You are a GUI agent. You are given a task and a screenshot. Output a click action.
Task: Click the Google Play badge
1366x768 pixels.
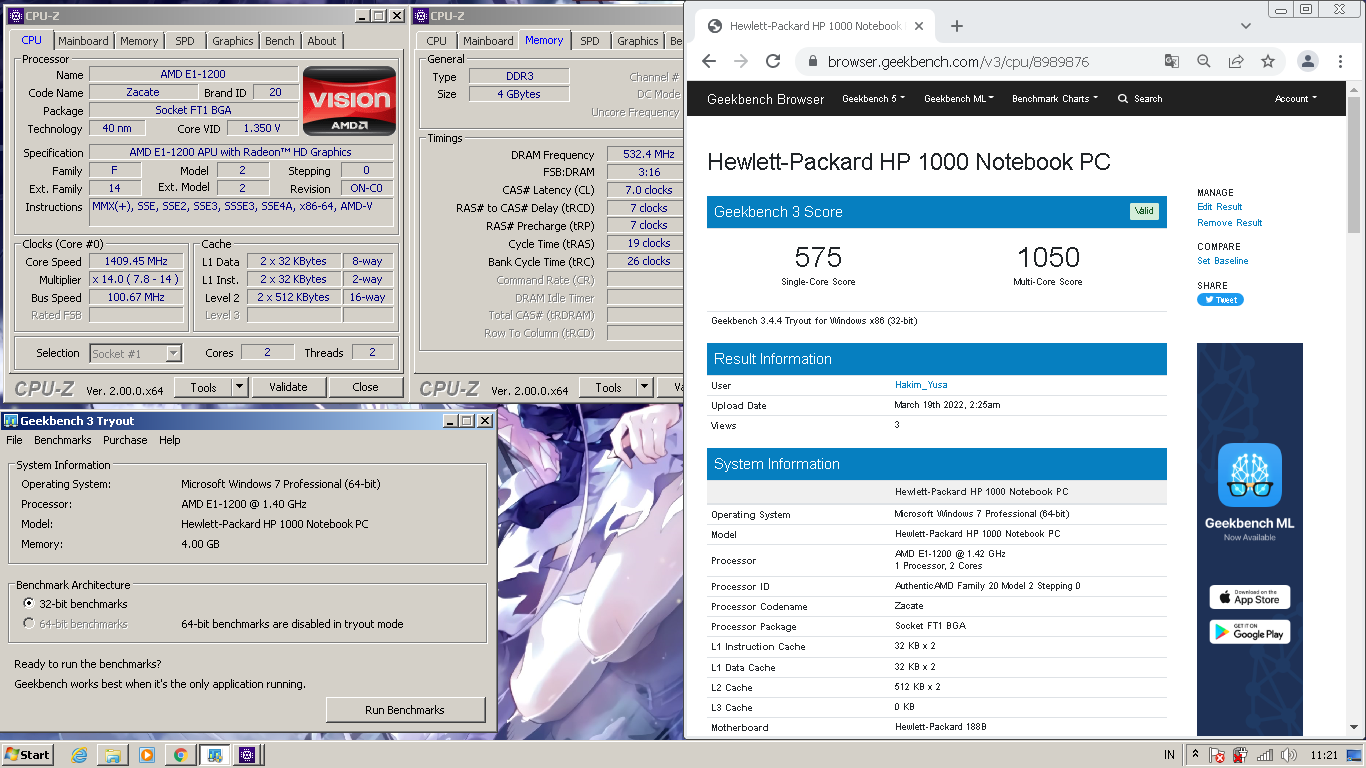click(1250, 632)
